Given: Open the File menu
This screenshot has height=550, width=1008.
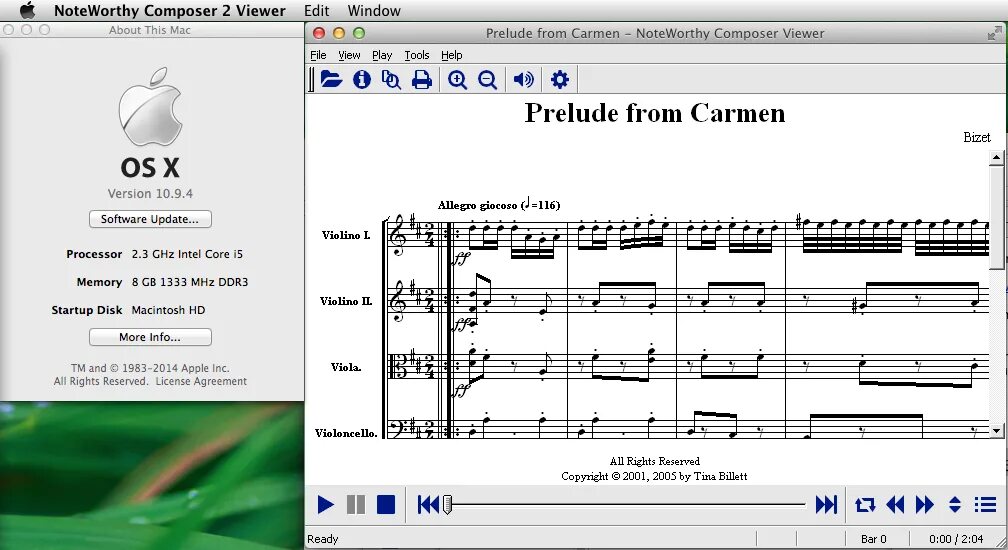Looking at the screenshot, I should [318, 55].
